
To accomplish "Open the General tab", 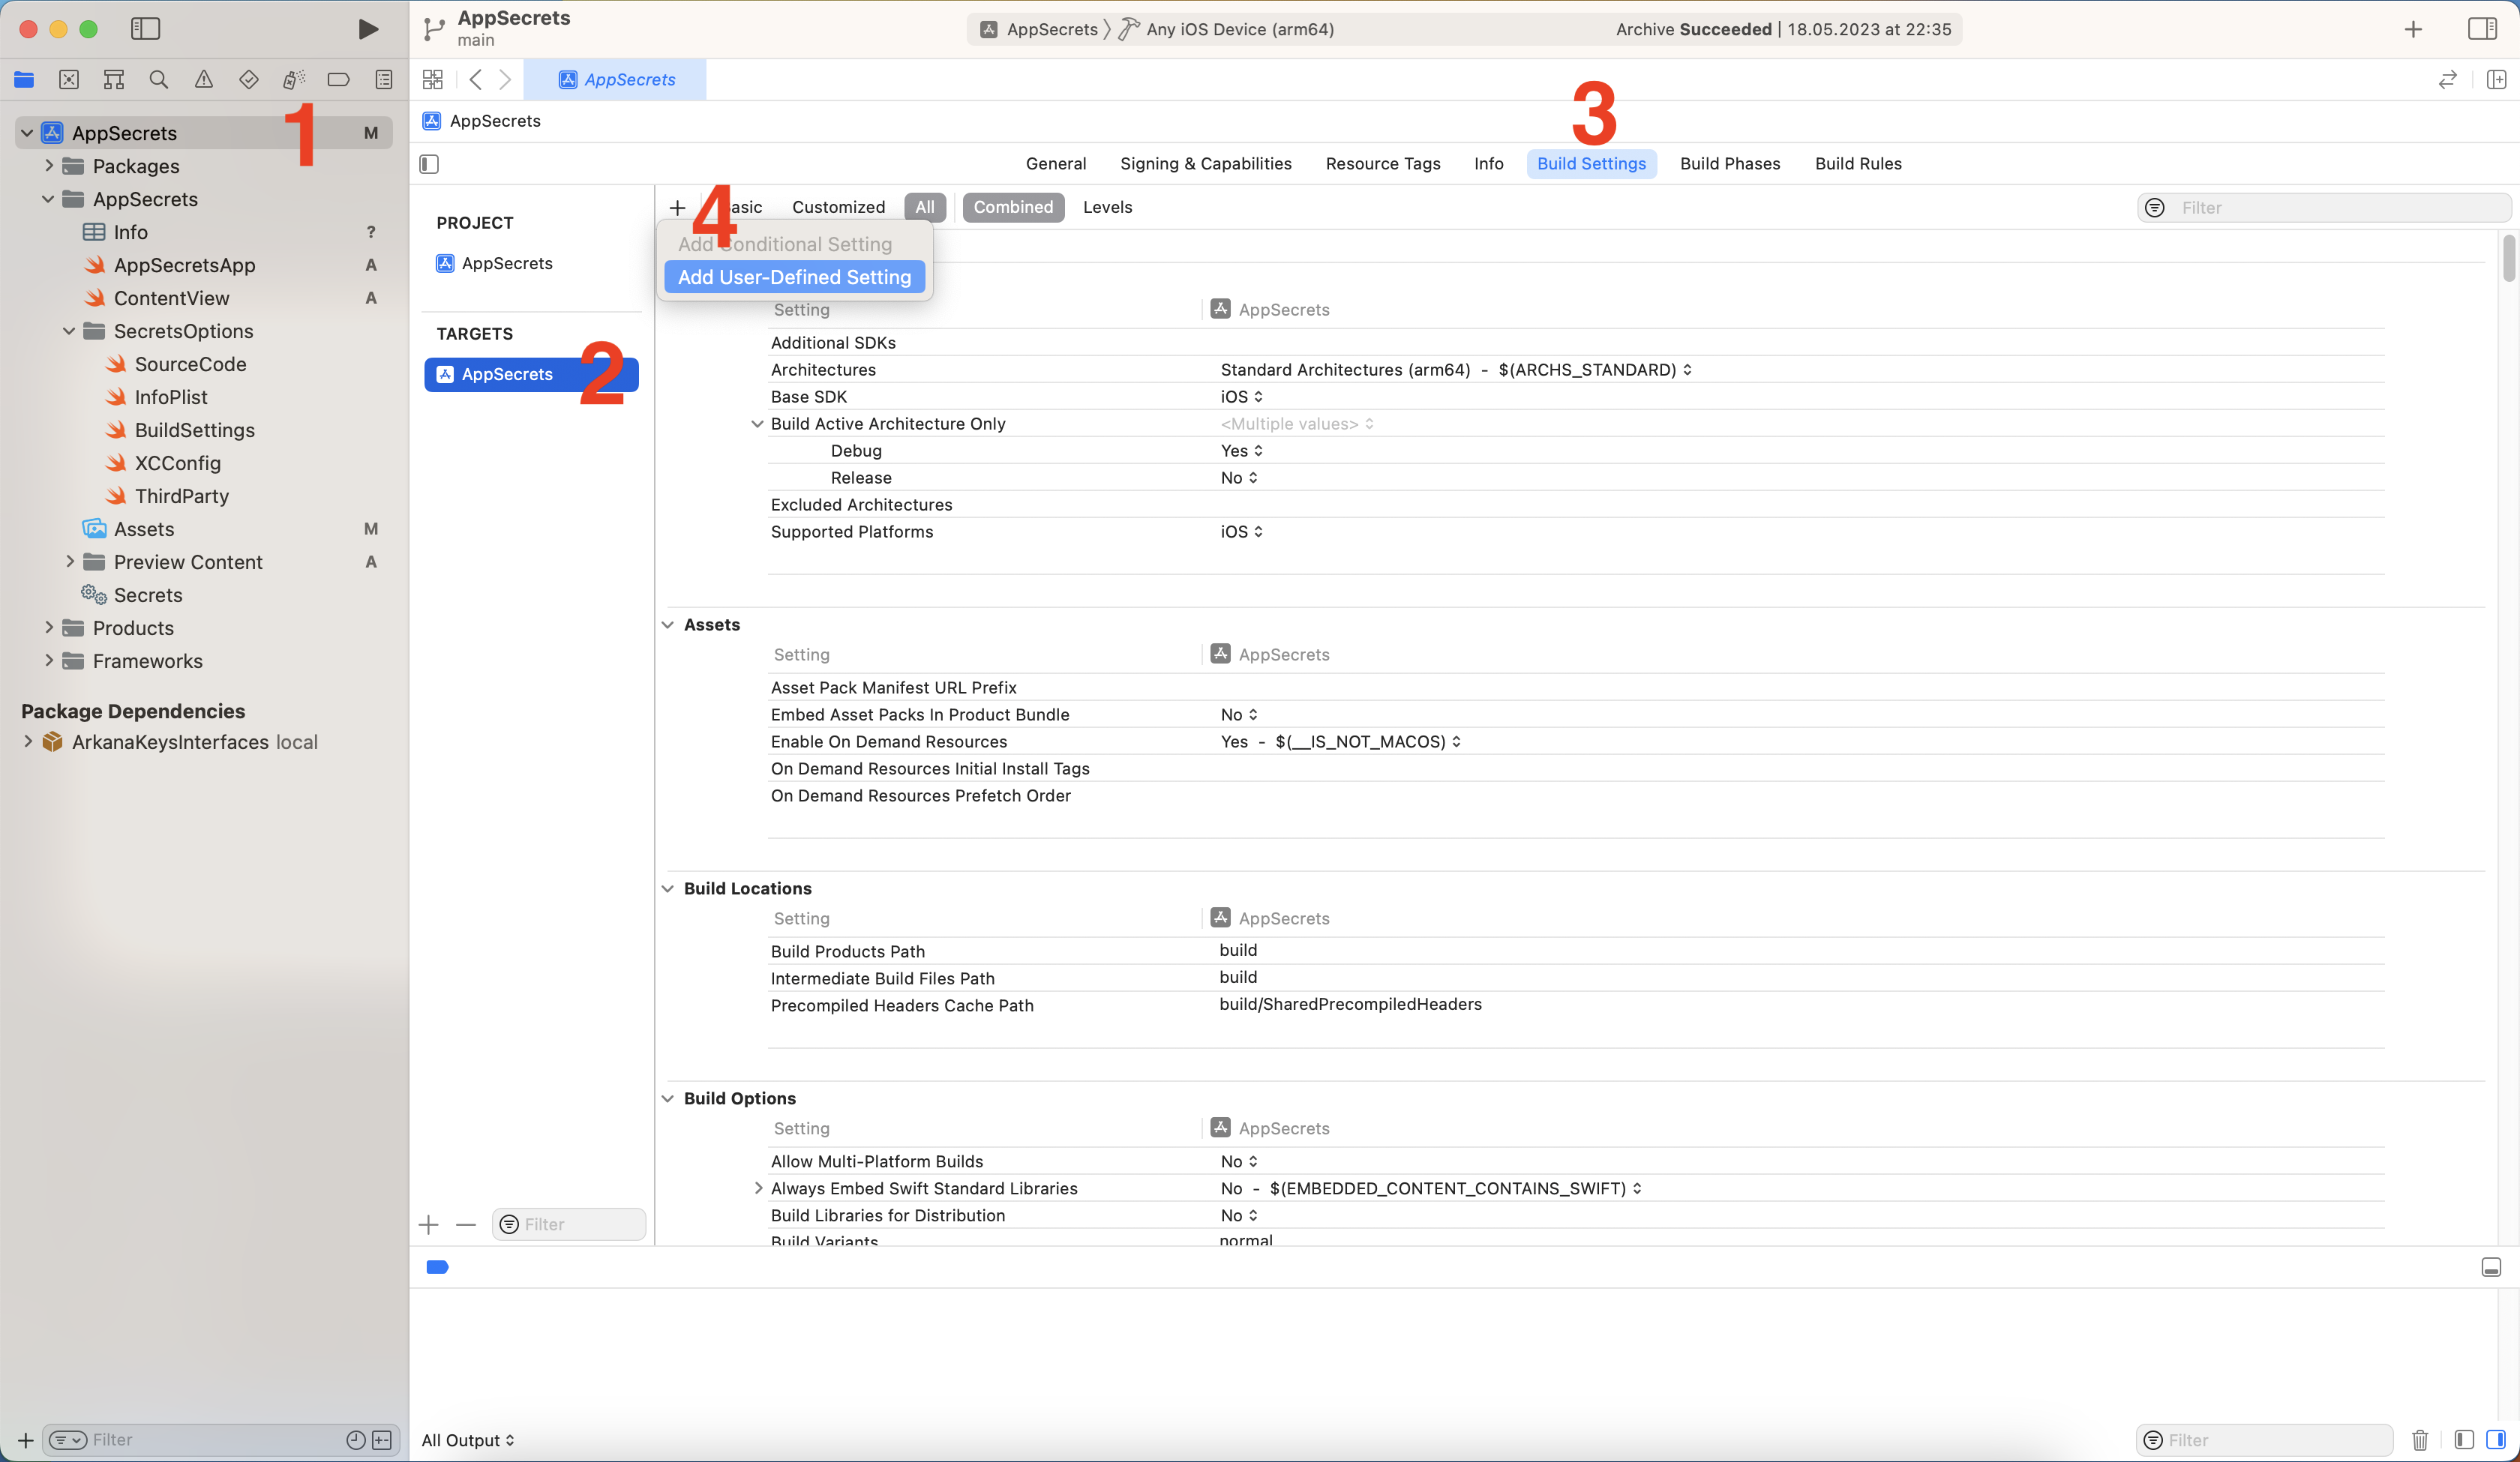I will pyautogui.click(x=1055, y=164).
